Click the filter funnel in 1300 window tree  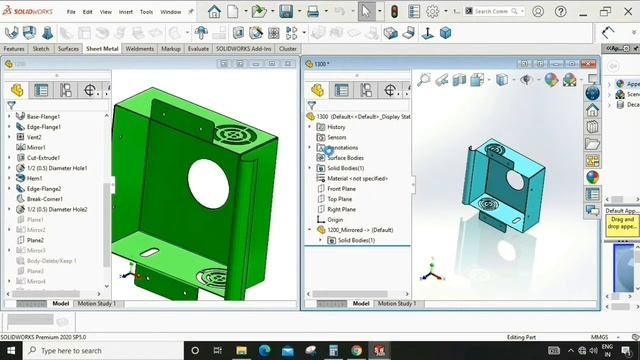[312, 106]
